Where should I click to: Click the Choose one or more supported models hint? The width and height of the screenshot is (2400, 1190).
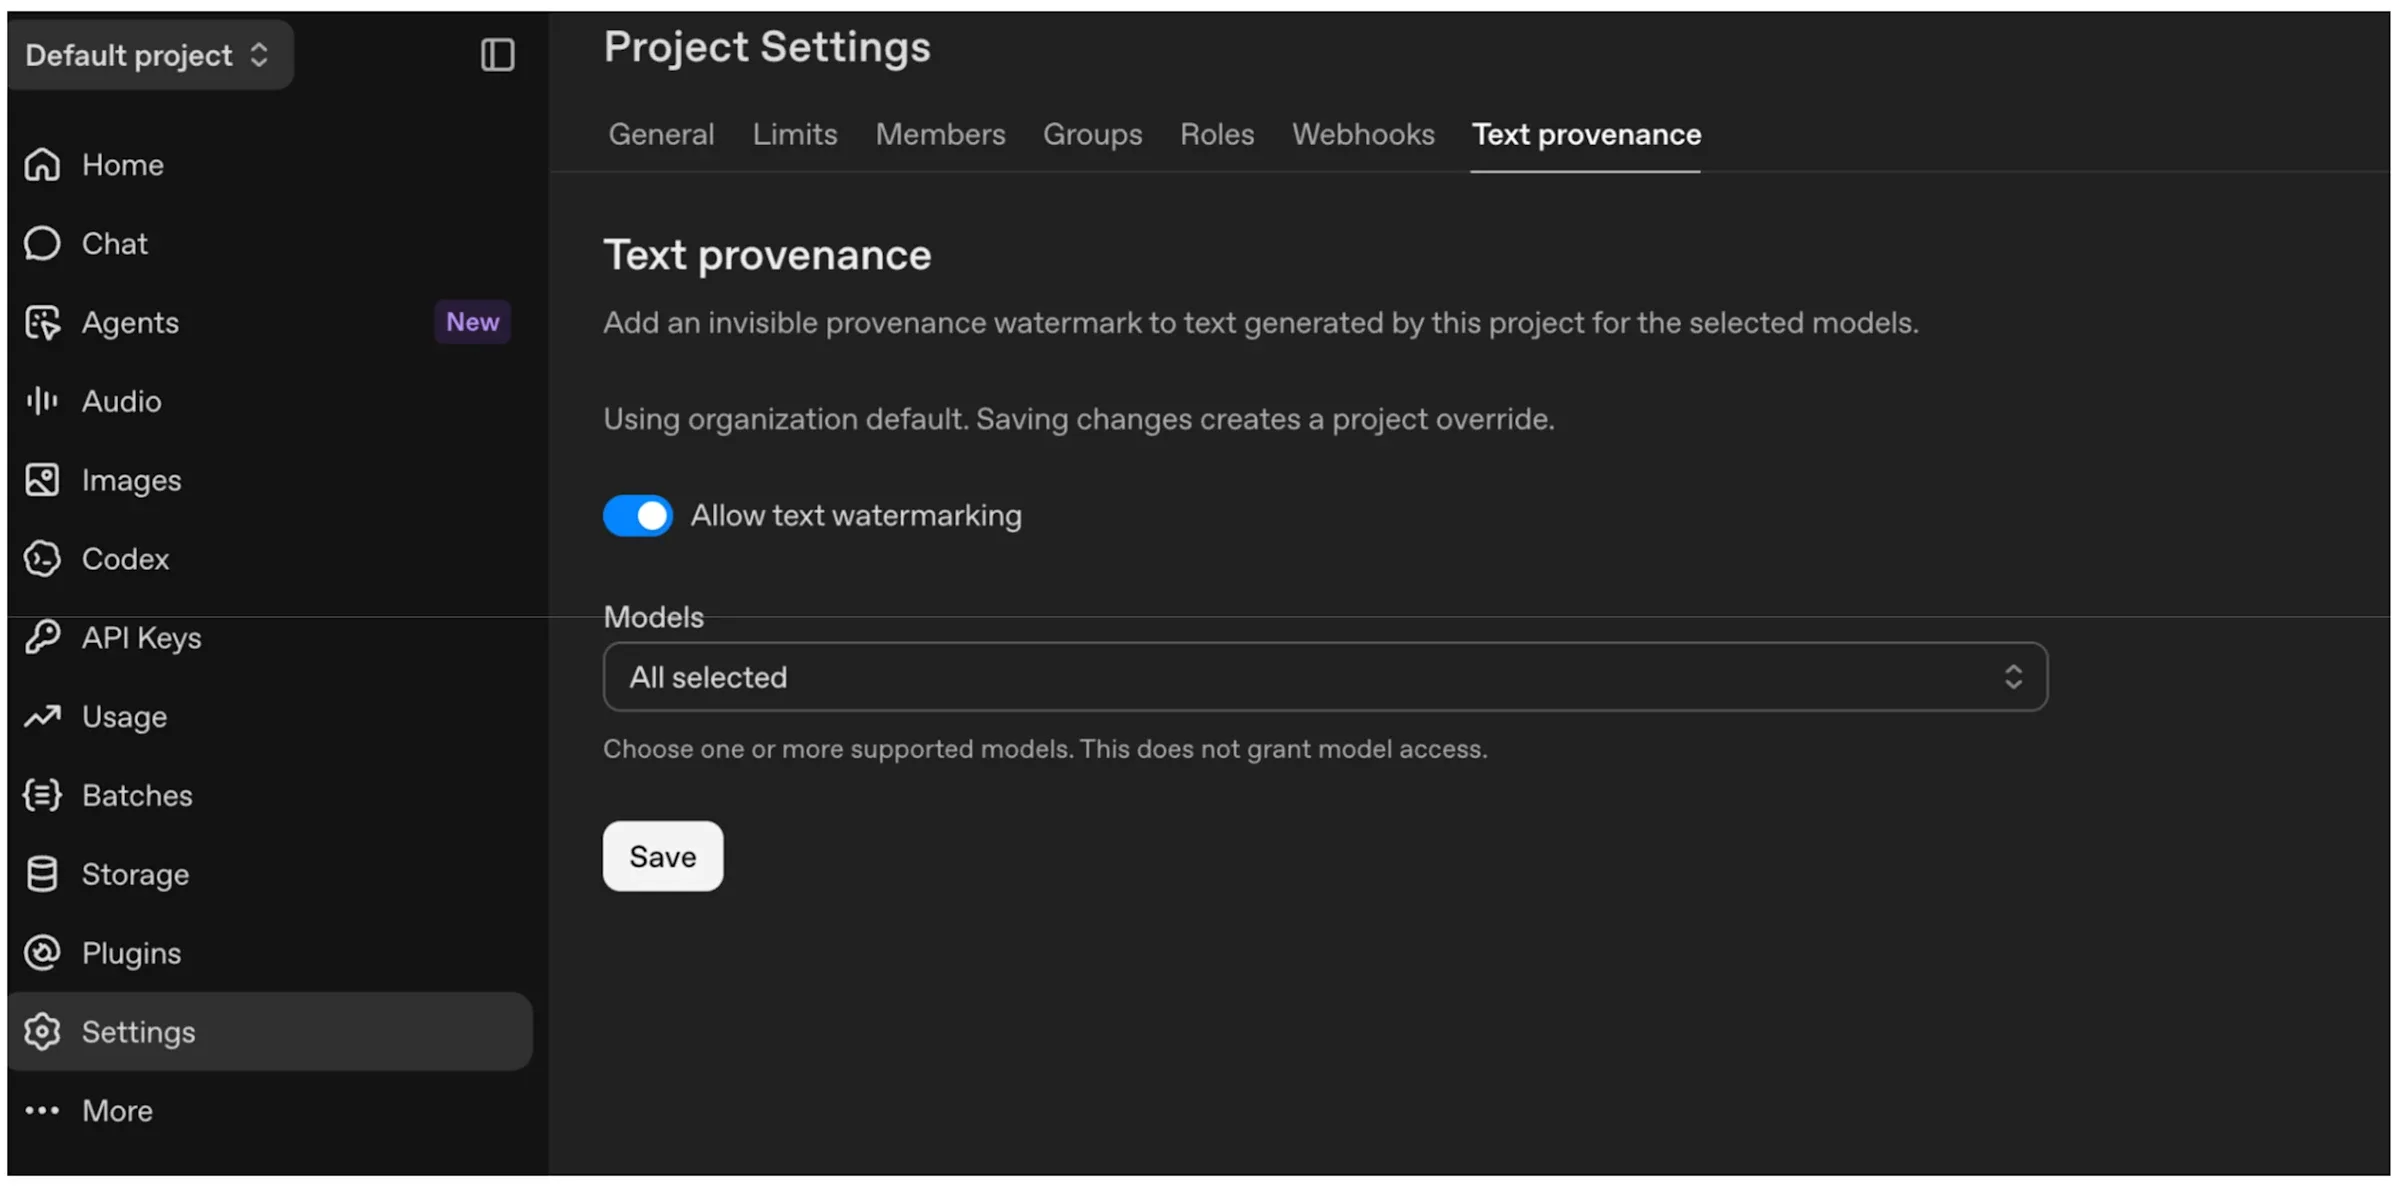[x=1045, y=749]
